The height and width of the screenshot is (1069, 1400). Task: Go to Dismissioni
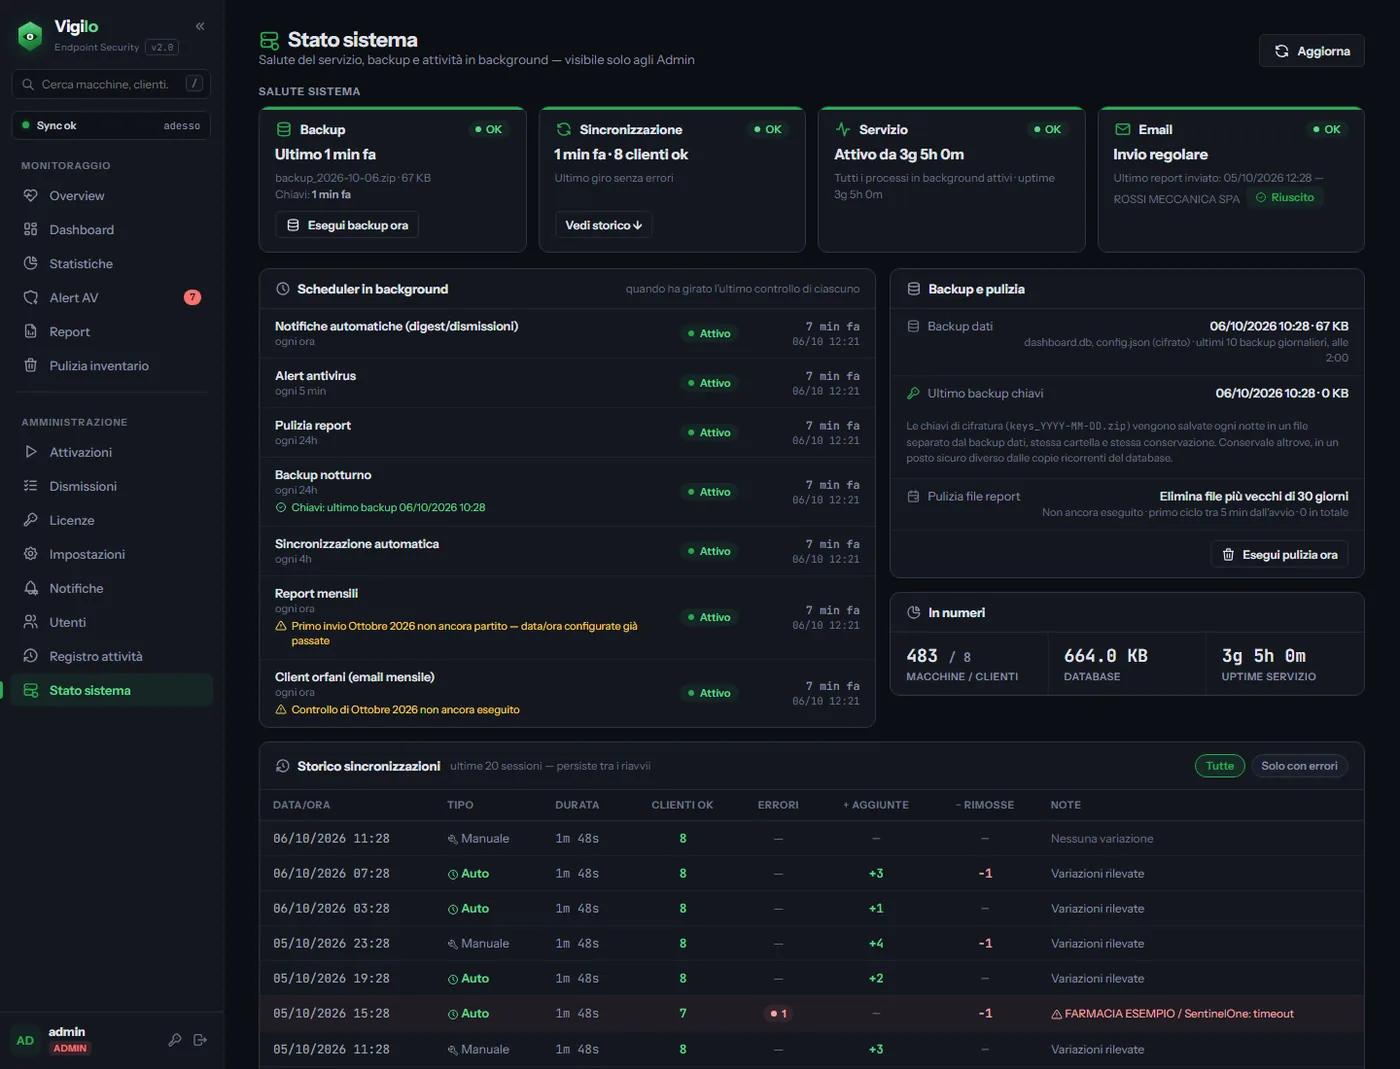111,486
